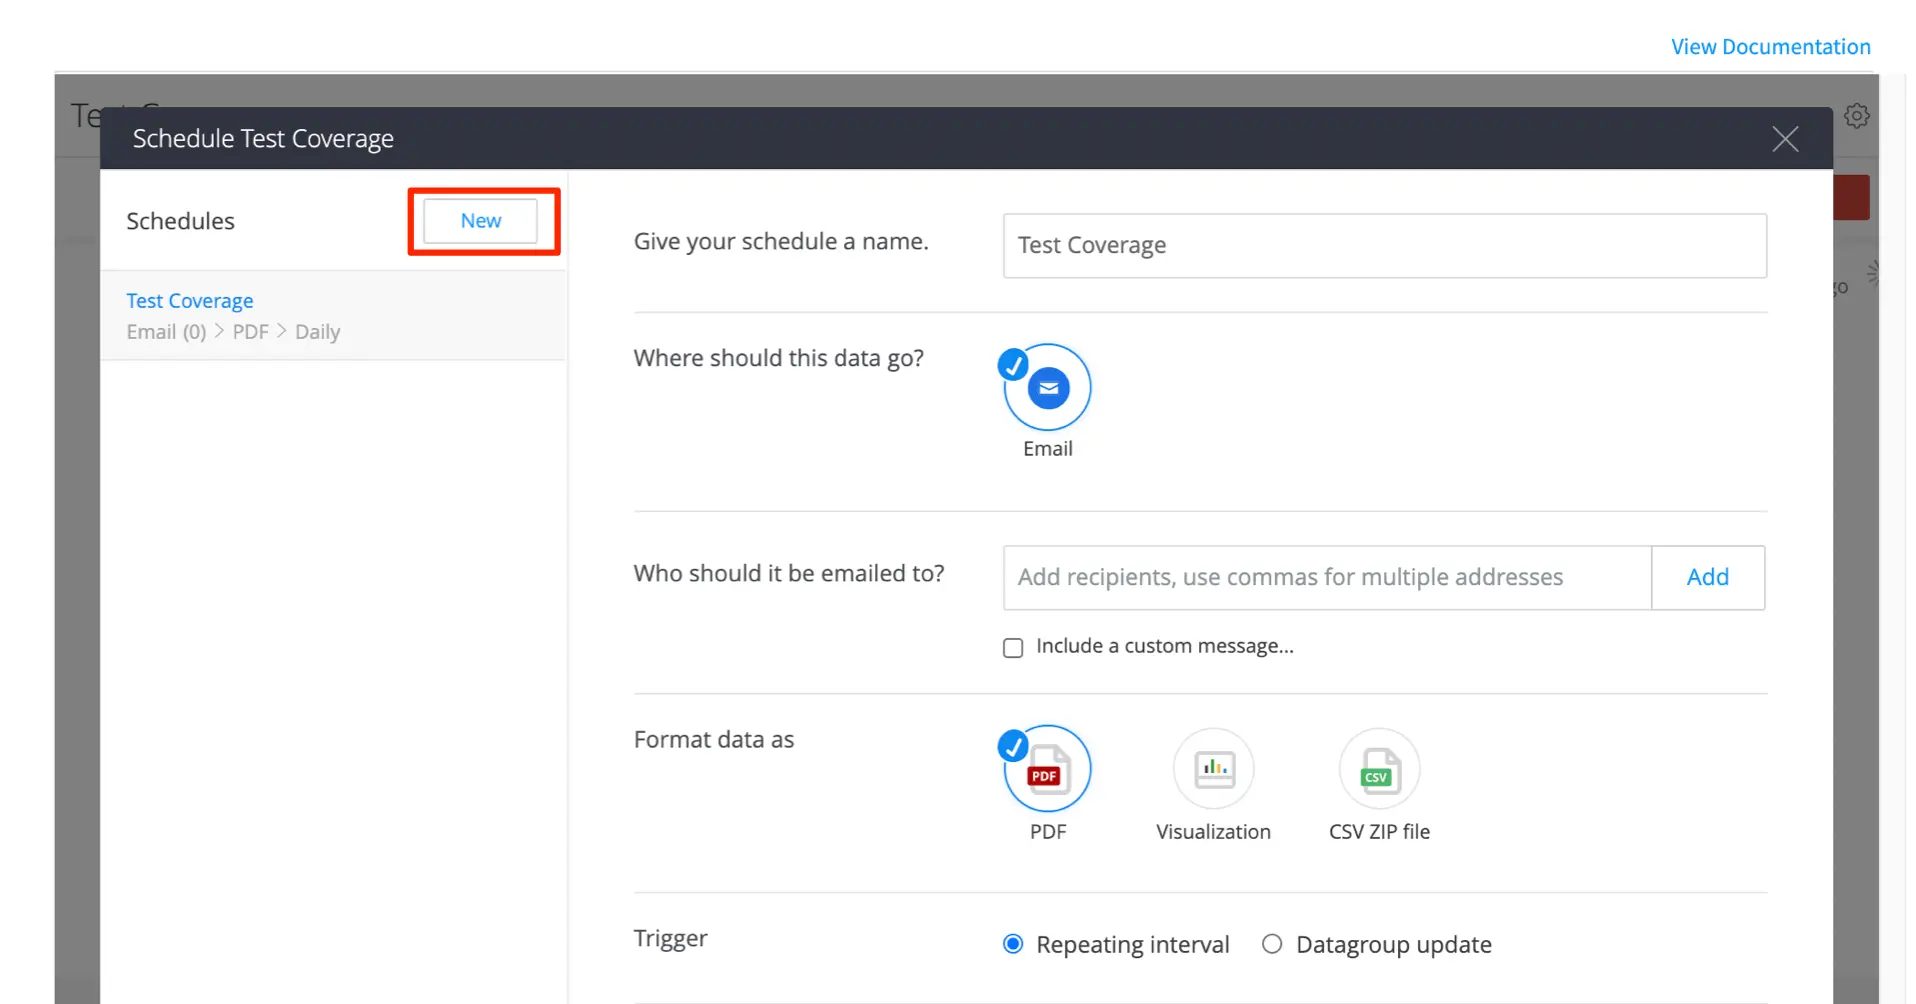Choose the PDF format icon
Image resolution: width=1916 pixels, height=1004 pixels.
(x=1047, y=769)
